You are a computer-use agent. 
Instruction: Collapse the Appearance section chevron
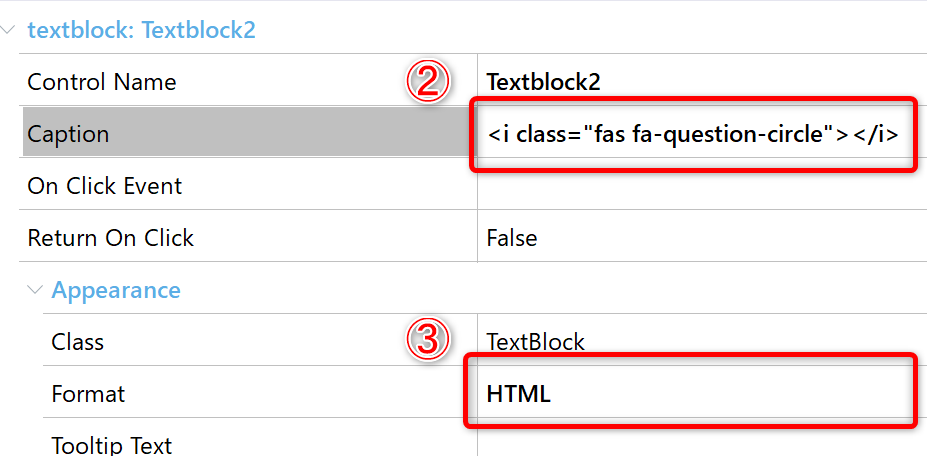click(x=35, y=290)
